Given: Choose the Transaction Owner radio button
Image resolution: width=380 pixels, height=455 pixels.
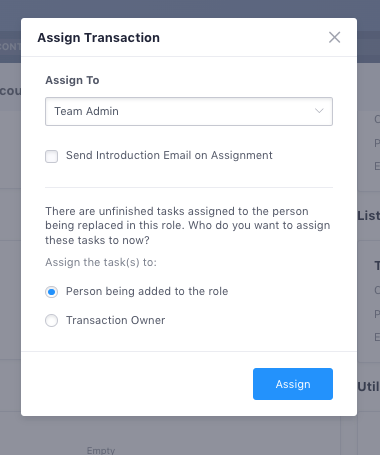Looking at the screenshot, I should point(51,321).
